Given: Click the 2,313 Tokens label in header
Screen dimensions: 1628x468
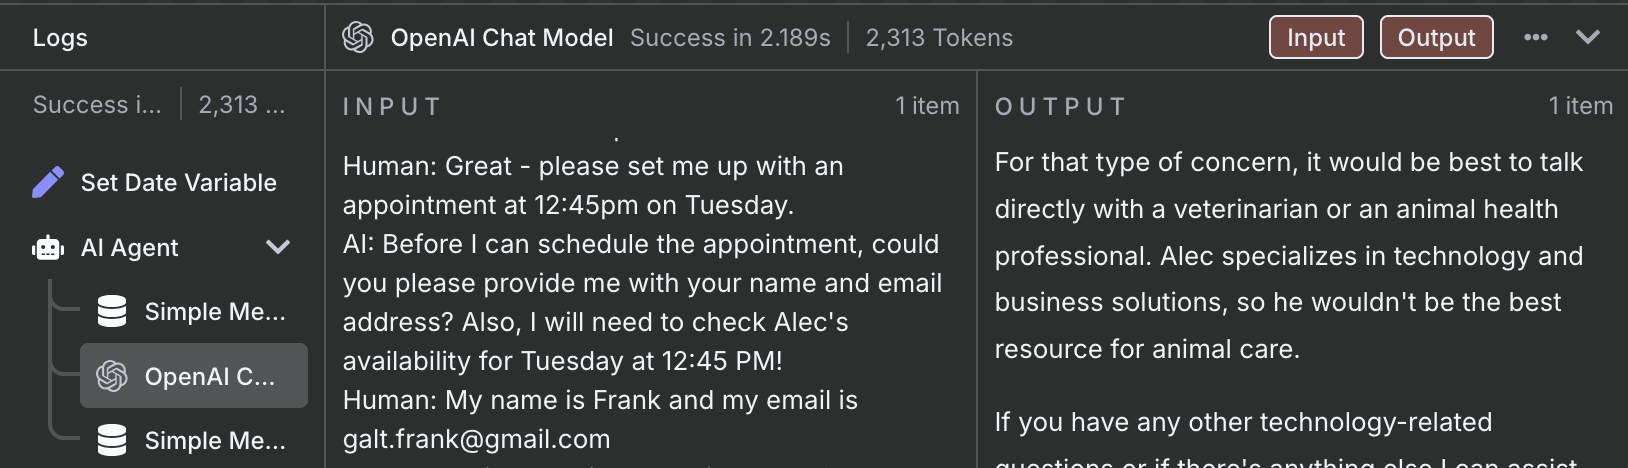Looking at the screenshot, I should [x=939, y=38].
